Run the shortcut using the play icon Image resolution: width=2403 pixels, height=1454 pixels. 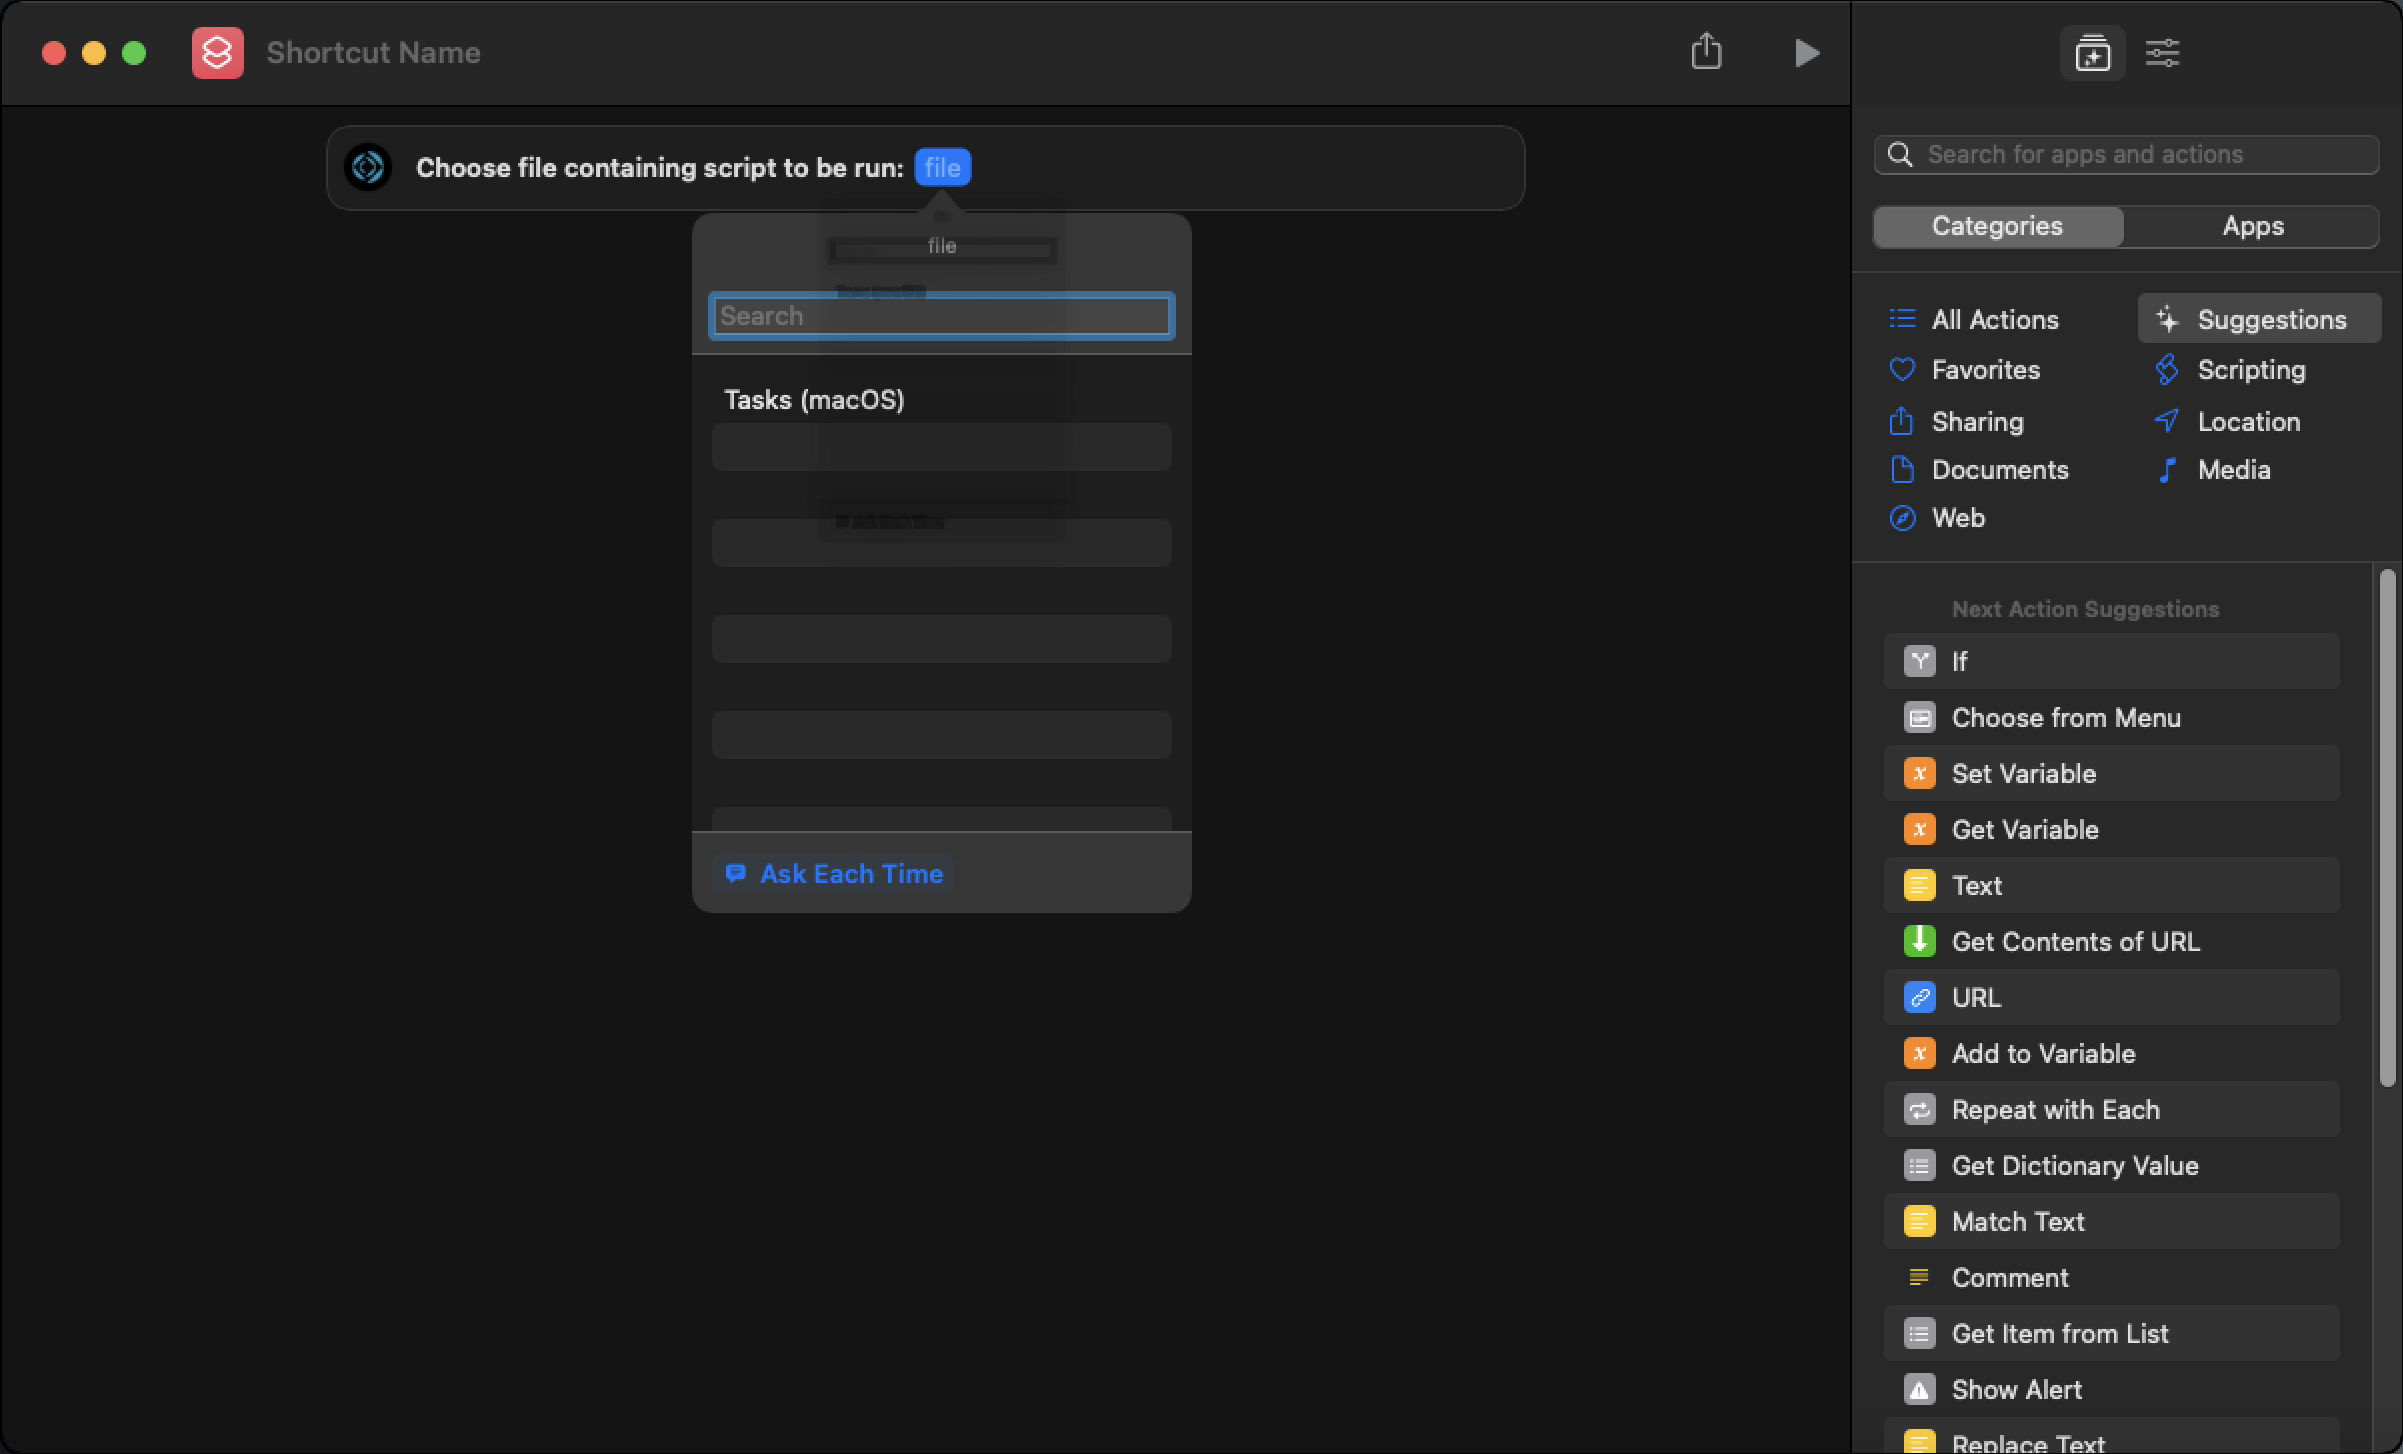(1806, 53)
